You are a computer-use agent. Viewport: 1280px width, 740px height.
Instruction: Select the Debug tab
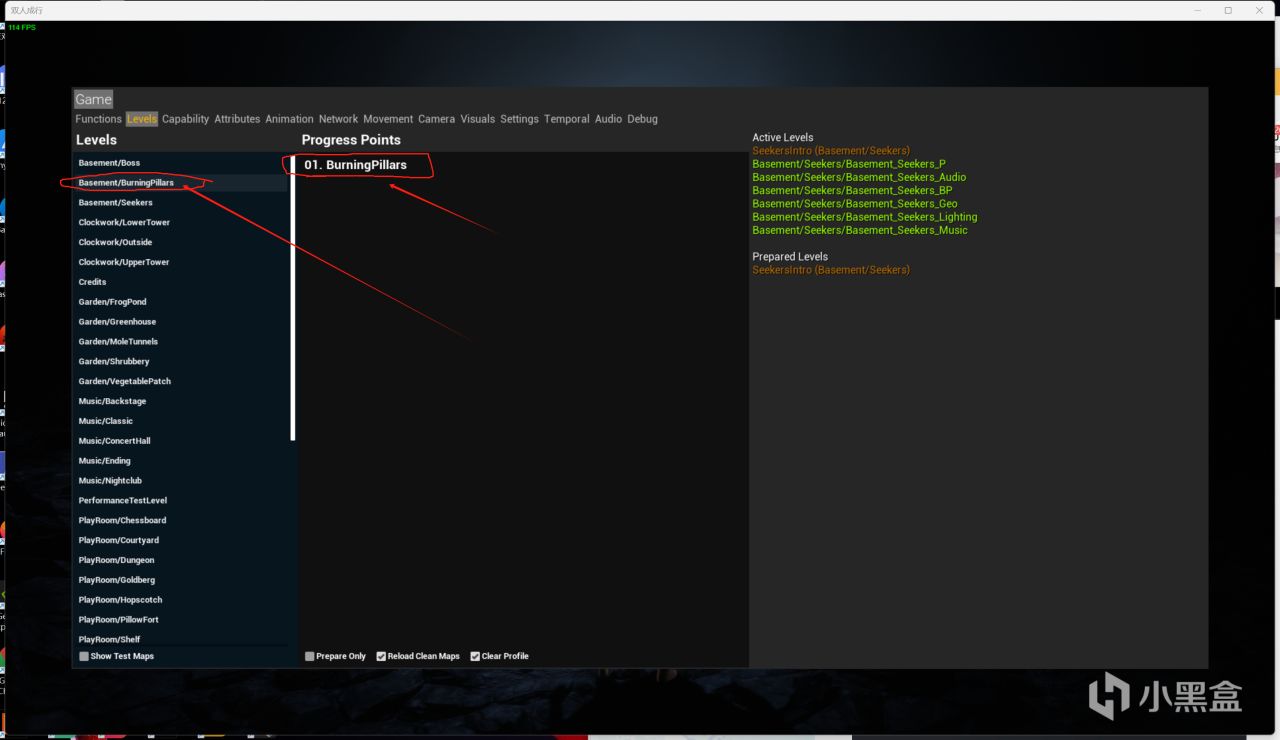pyautogui.click(x=642, y=119)
